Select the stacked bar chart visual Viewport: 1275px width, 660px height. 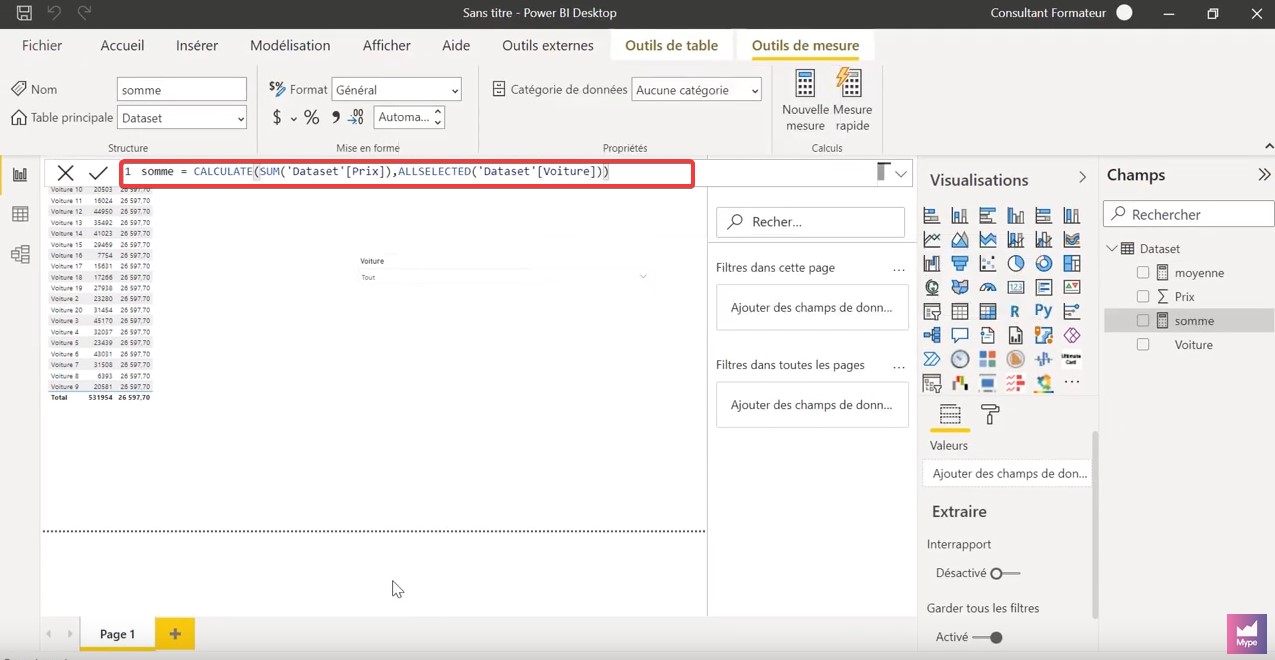click(x=932, y=215)
